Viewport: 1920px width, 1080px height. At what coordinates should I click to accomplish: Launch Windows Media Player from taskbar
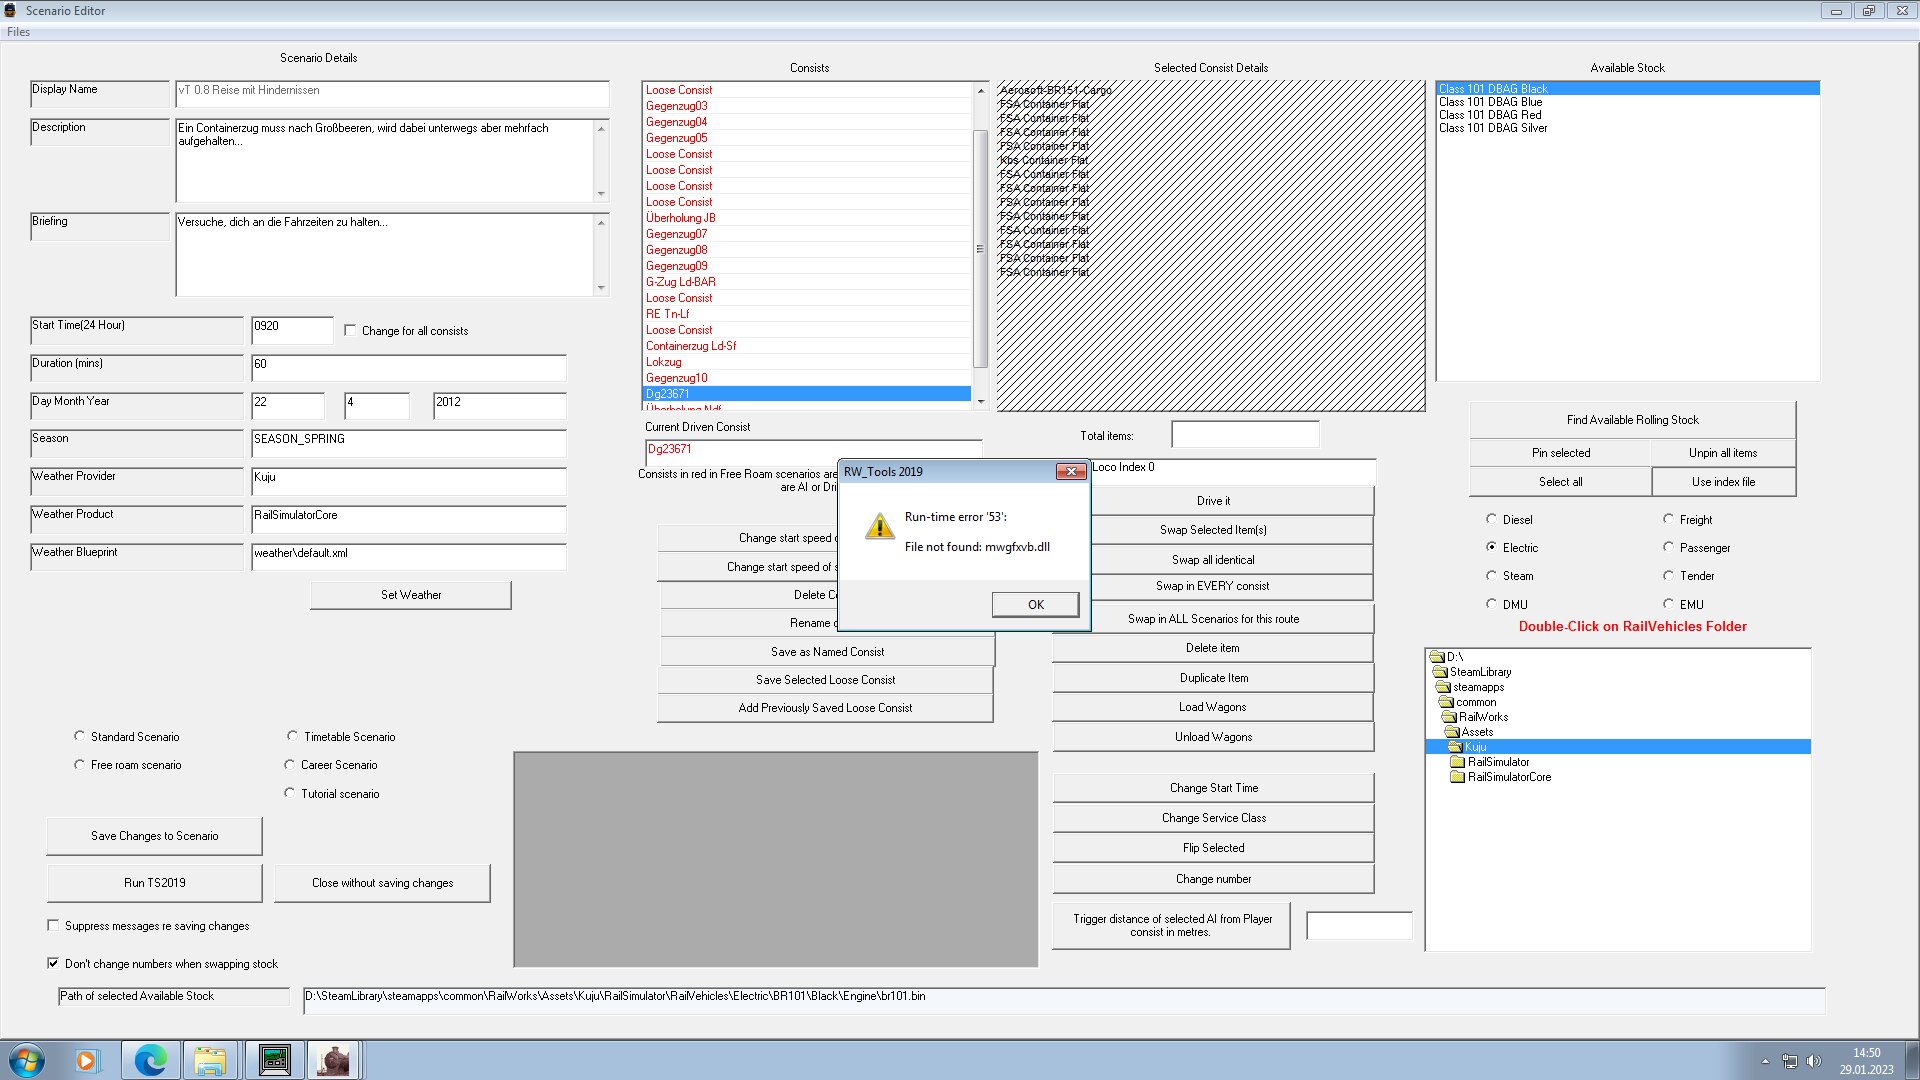point(86,1060)
